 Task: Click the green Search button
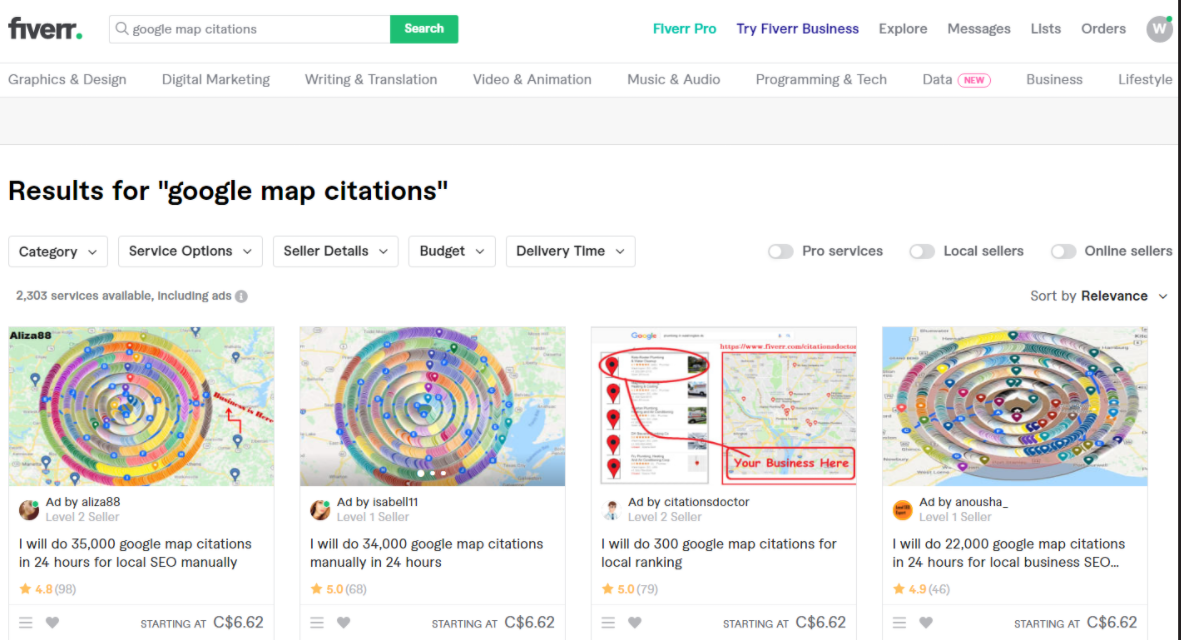(x=424, y=29)
